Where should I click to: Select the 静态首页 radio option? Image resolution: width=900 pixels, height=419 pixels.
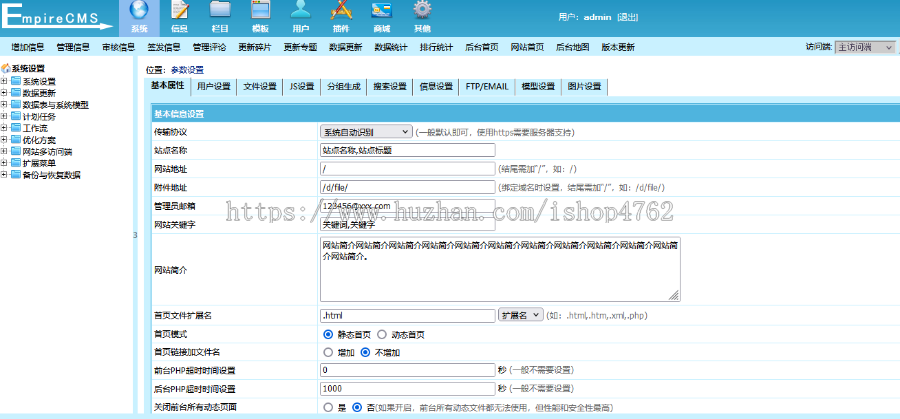pos(328,334)
